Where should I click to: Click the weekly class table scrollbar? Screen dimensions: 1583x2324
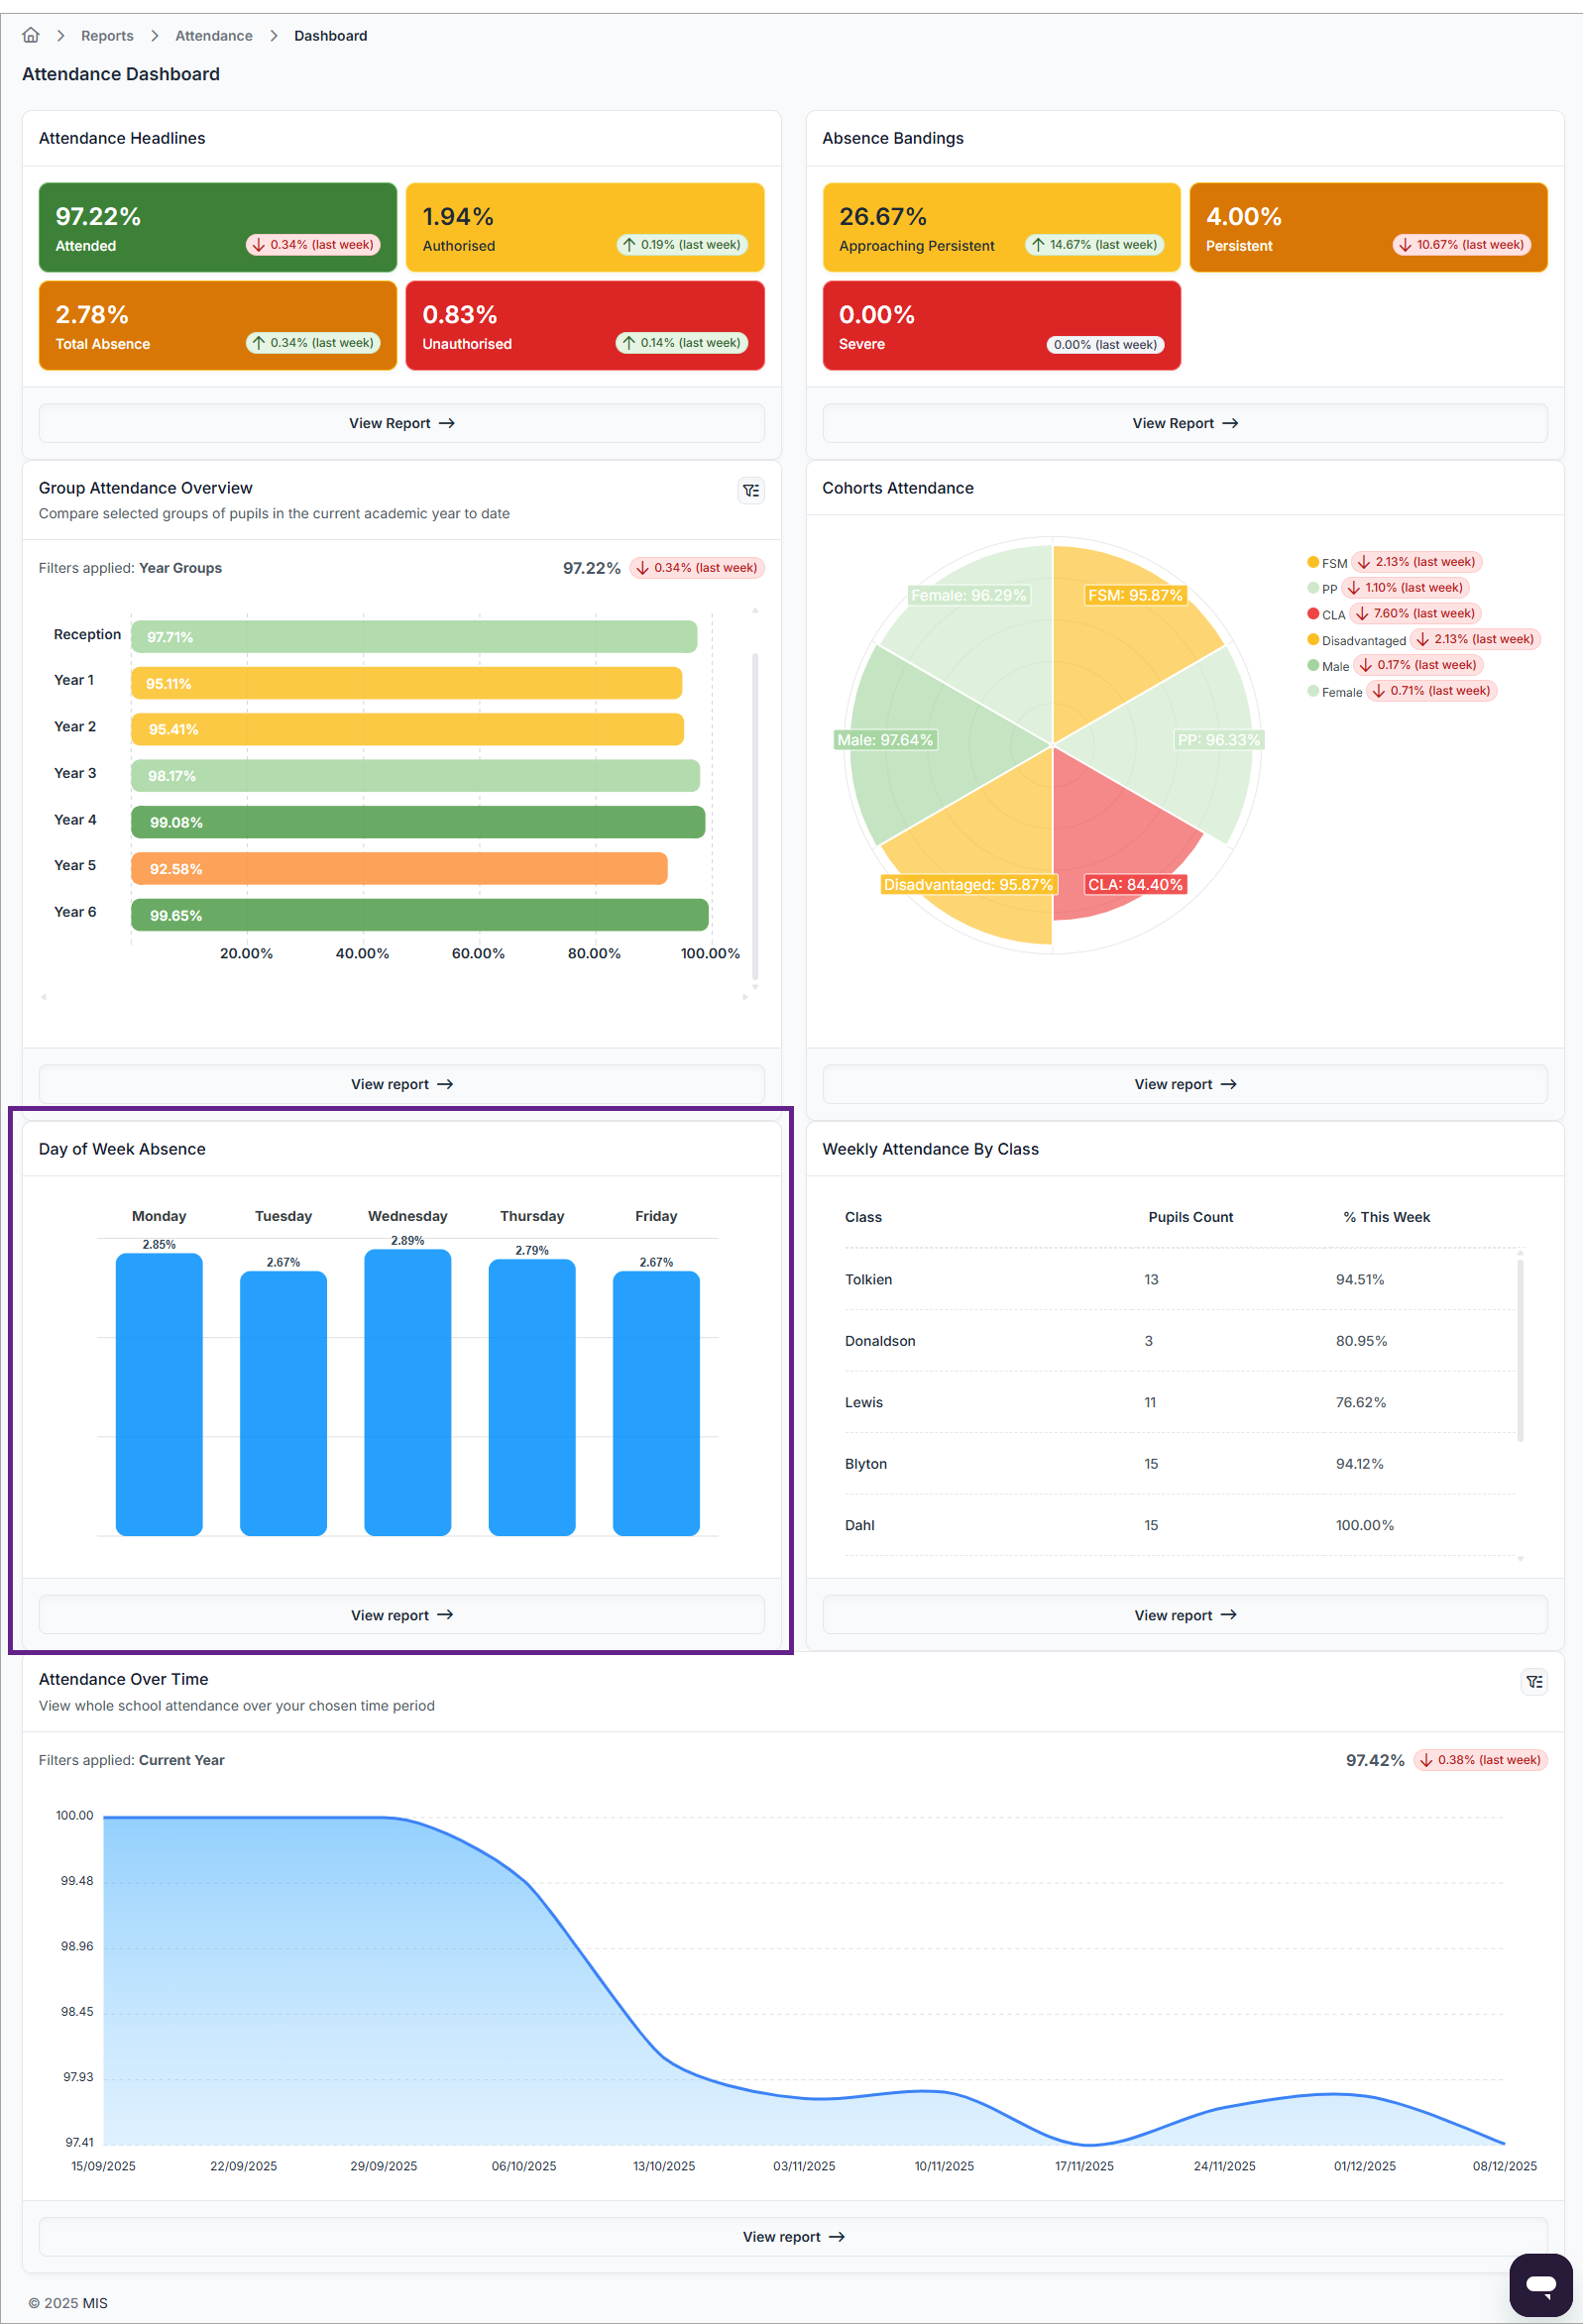1519,1350
